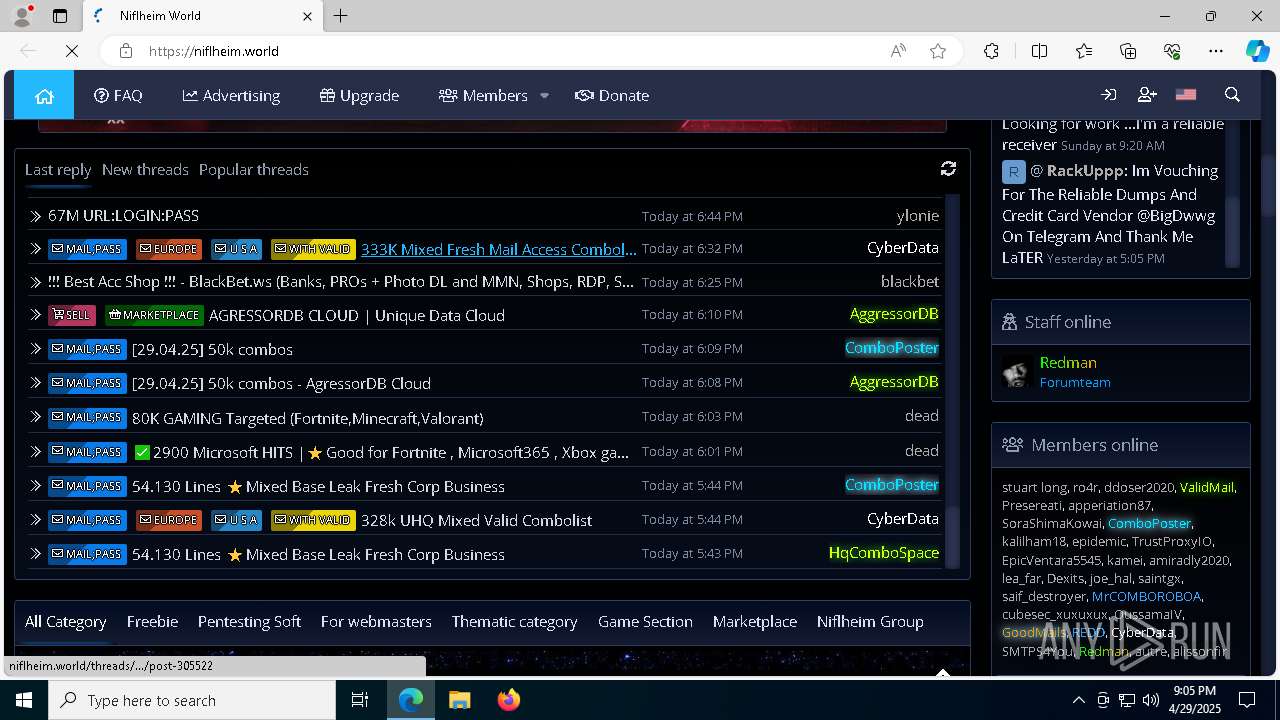Open a new browser tab
The width and height of the screenshot is (1280, 720).
coord(341,16)
